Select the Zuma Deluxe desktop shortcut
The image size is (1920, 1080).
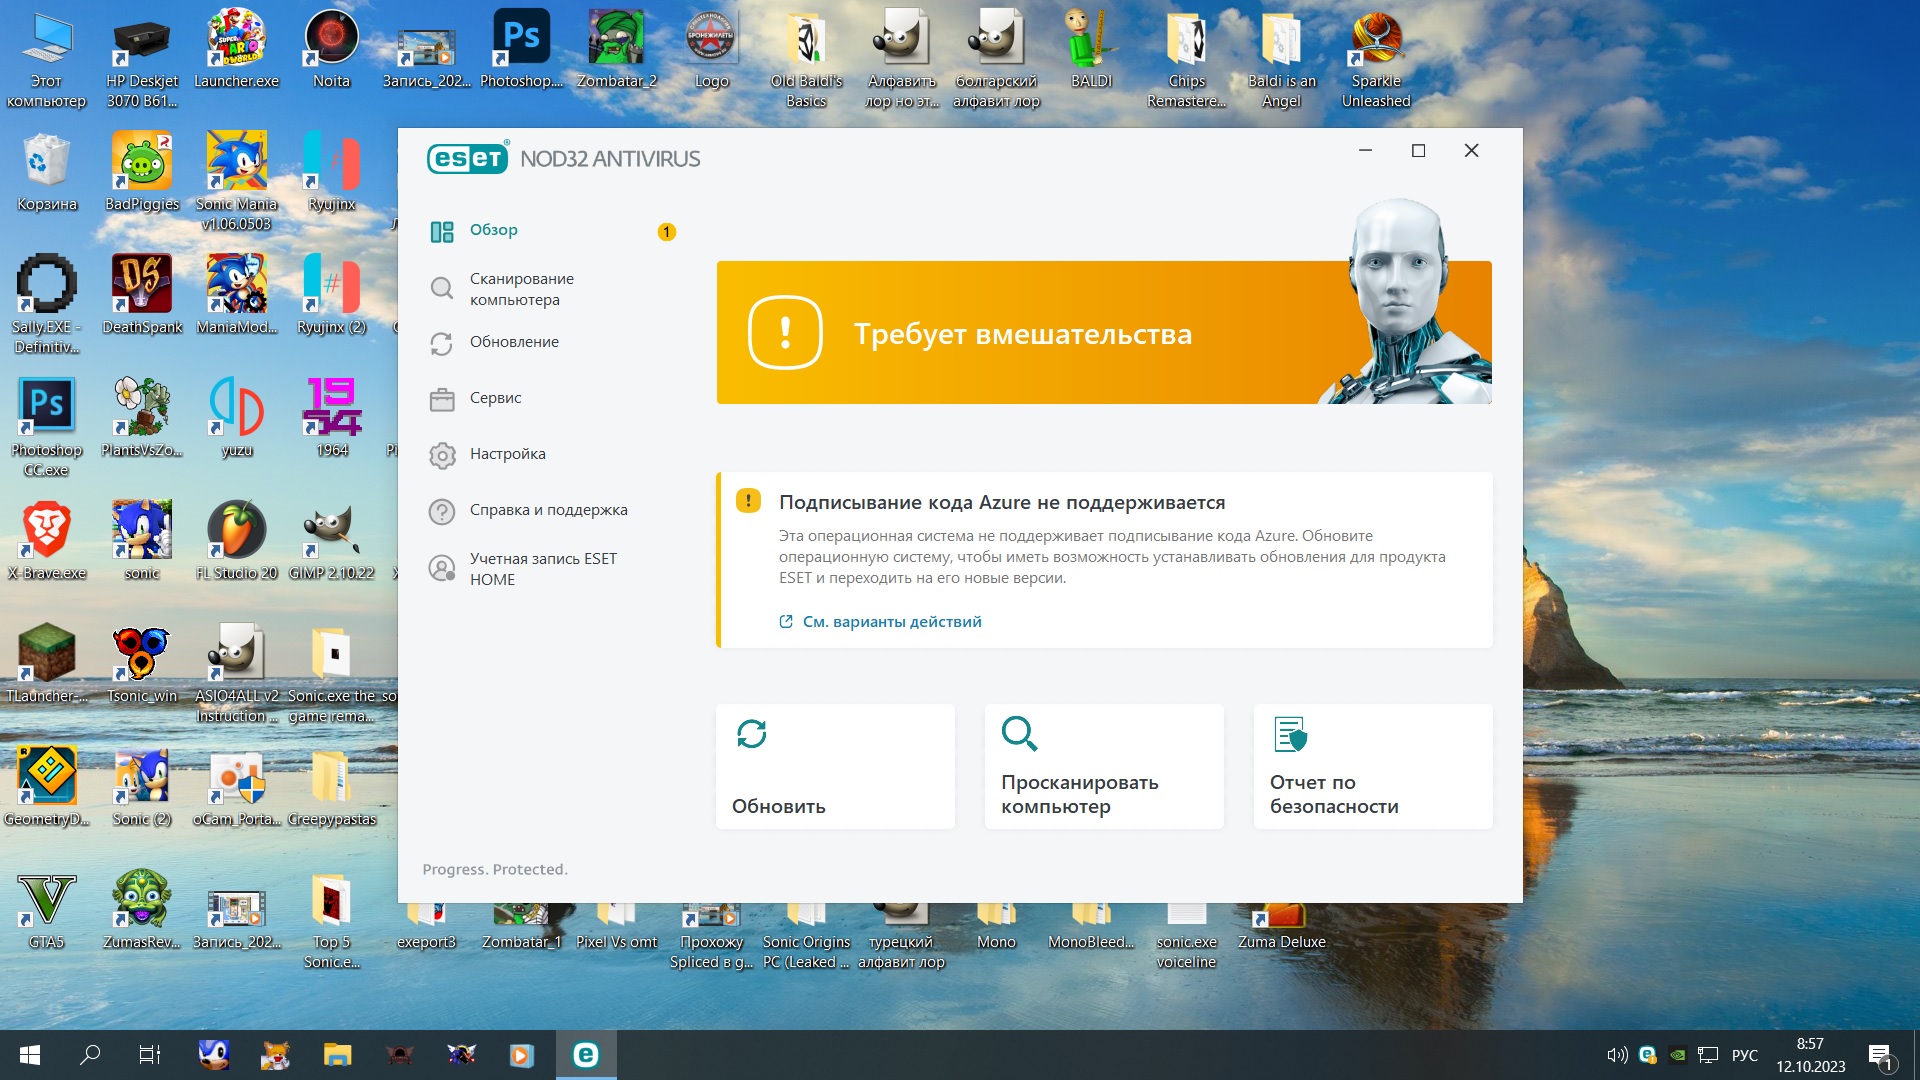pos(1281,927)
